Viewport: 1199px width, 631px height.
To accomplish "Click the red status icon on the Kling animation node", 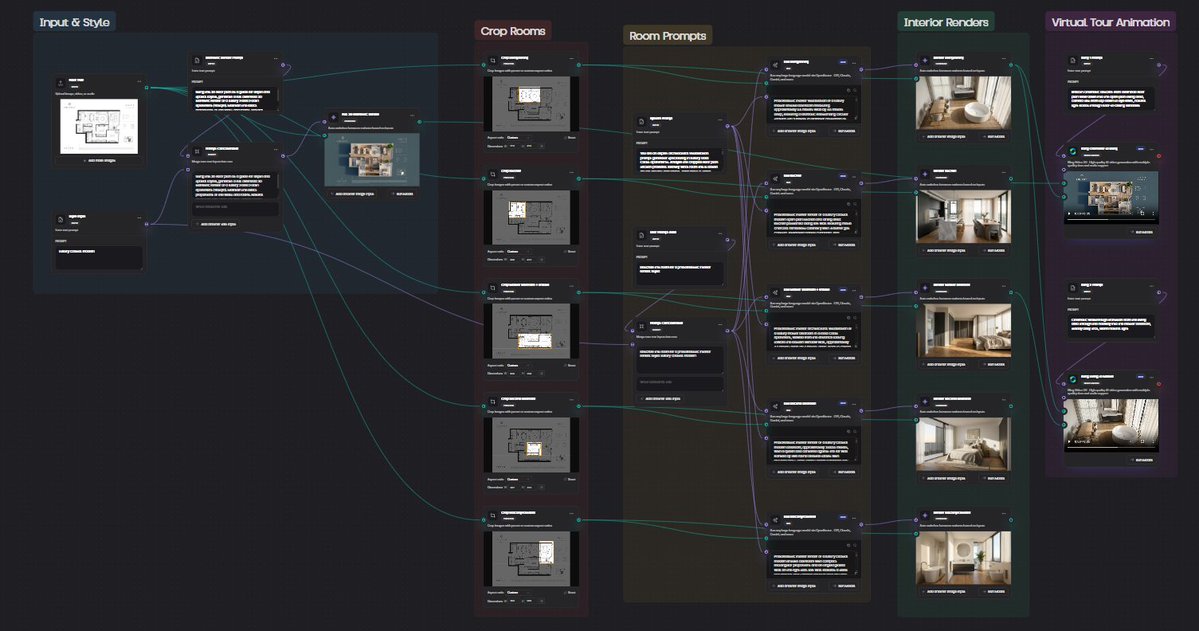I will coord(1159,156).
